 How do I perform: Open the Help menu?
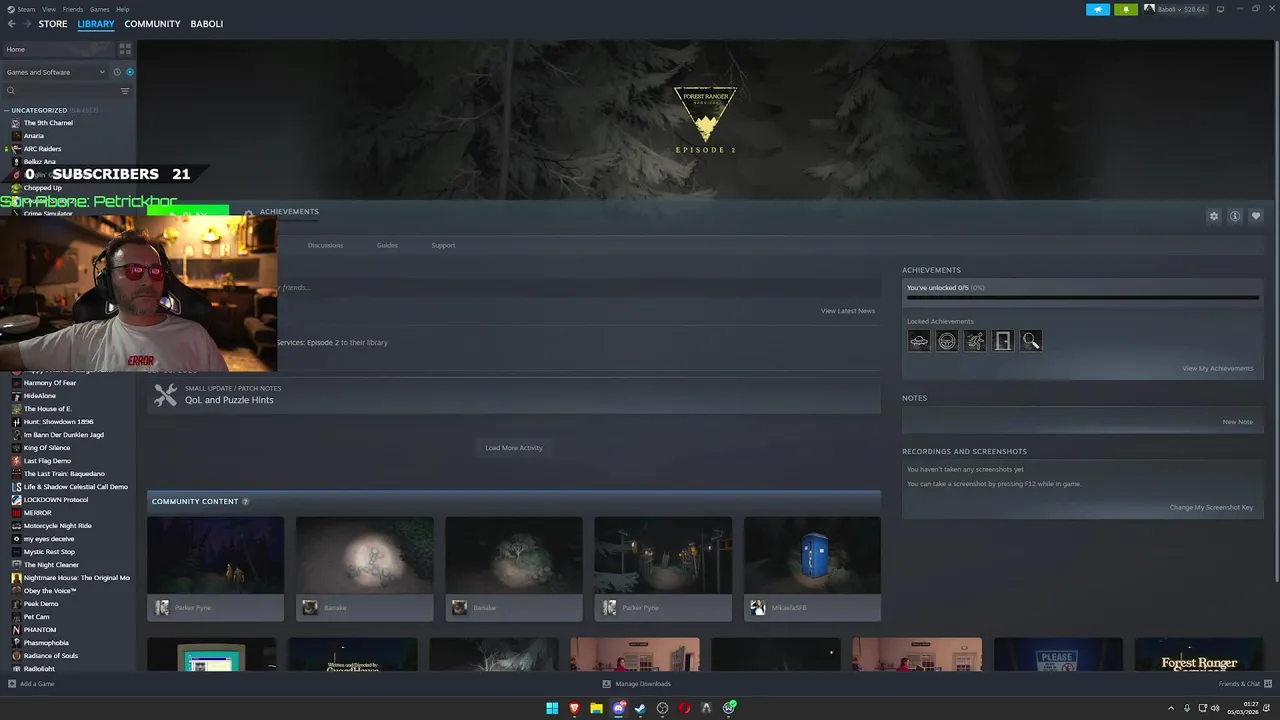pos(123,9)
